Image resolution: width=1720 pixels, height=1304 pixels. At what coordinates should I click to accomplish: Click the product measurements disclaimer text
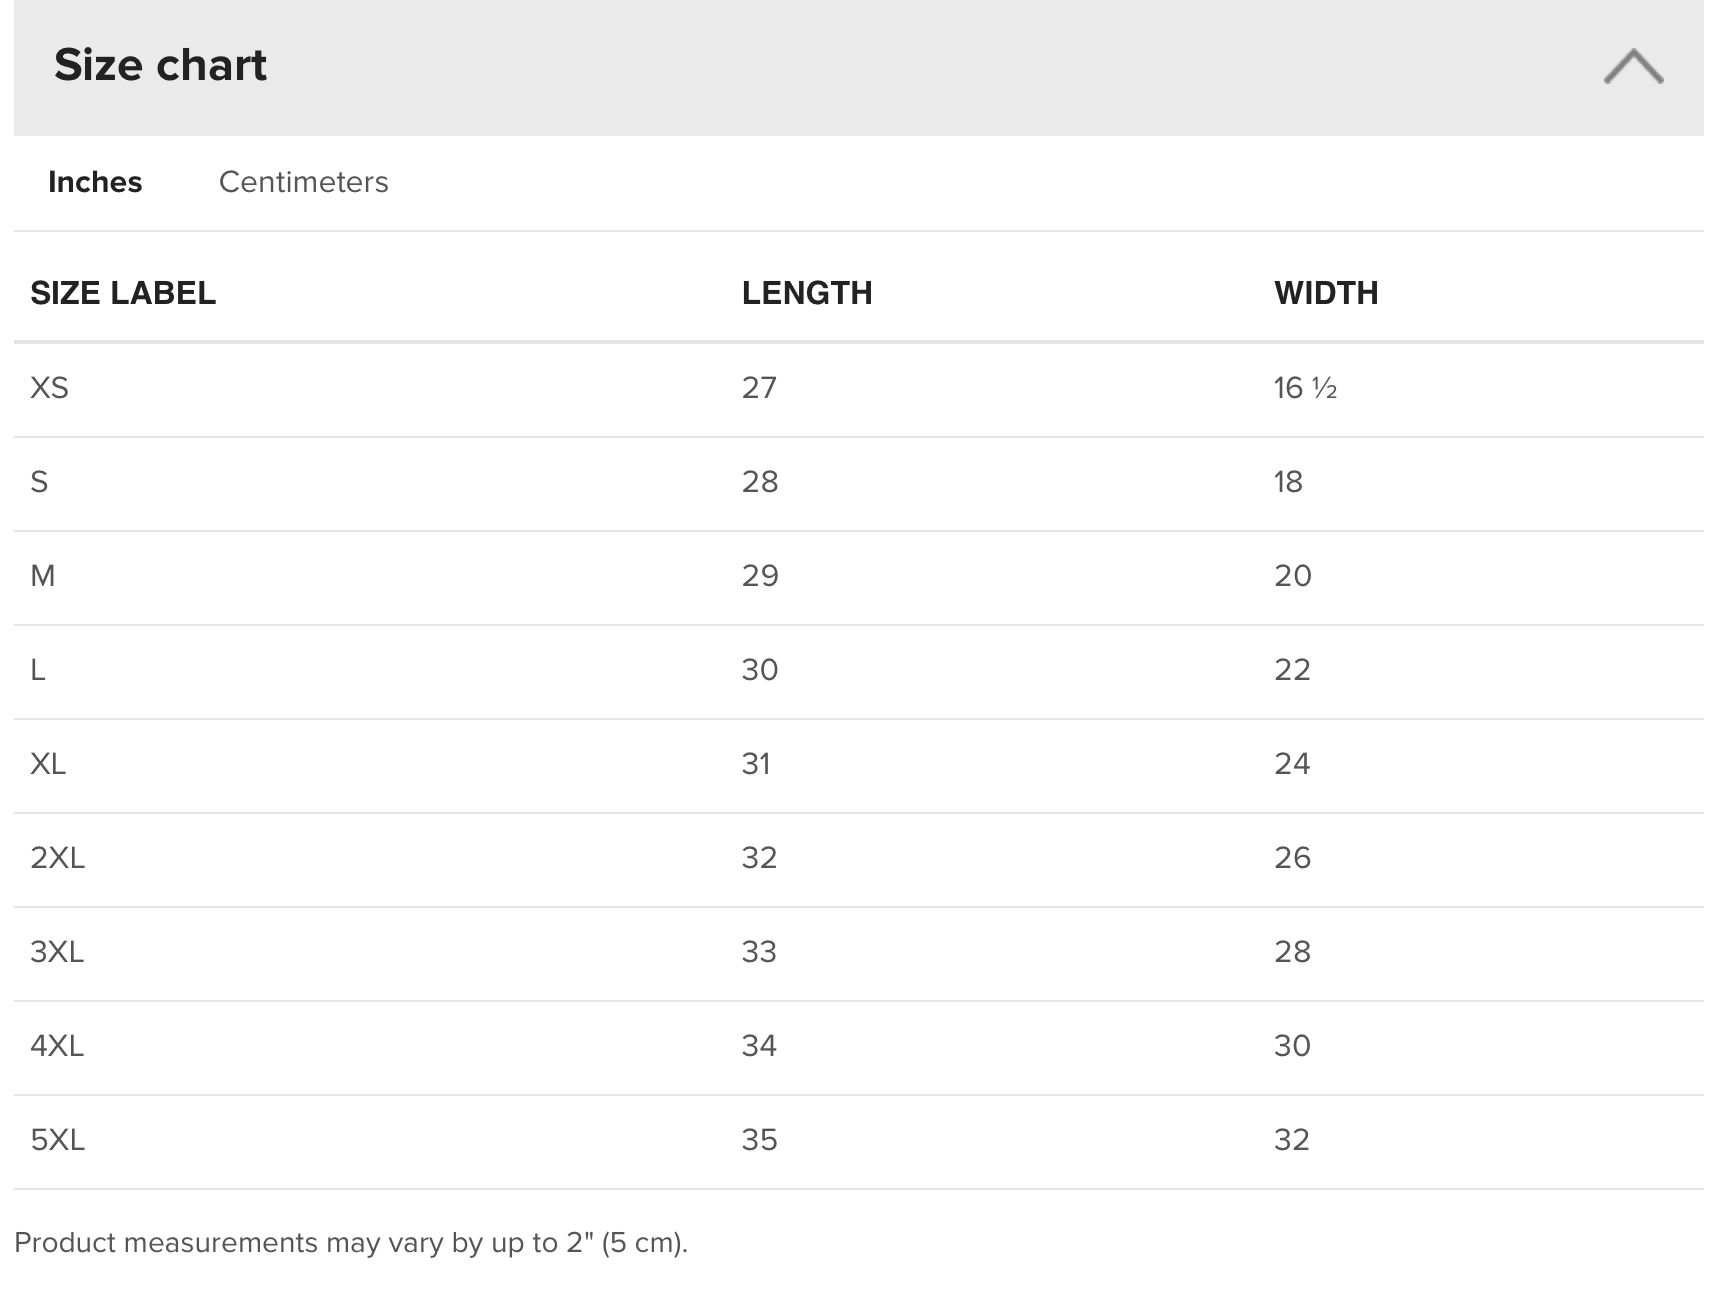351,1243
